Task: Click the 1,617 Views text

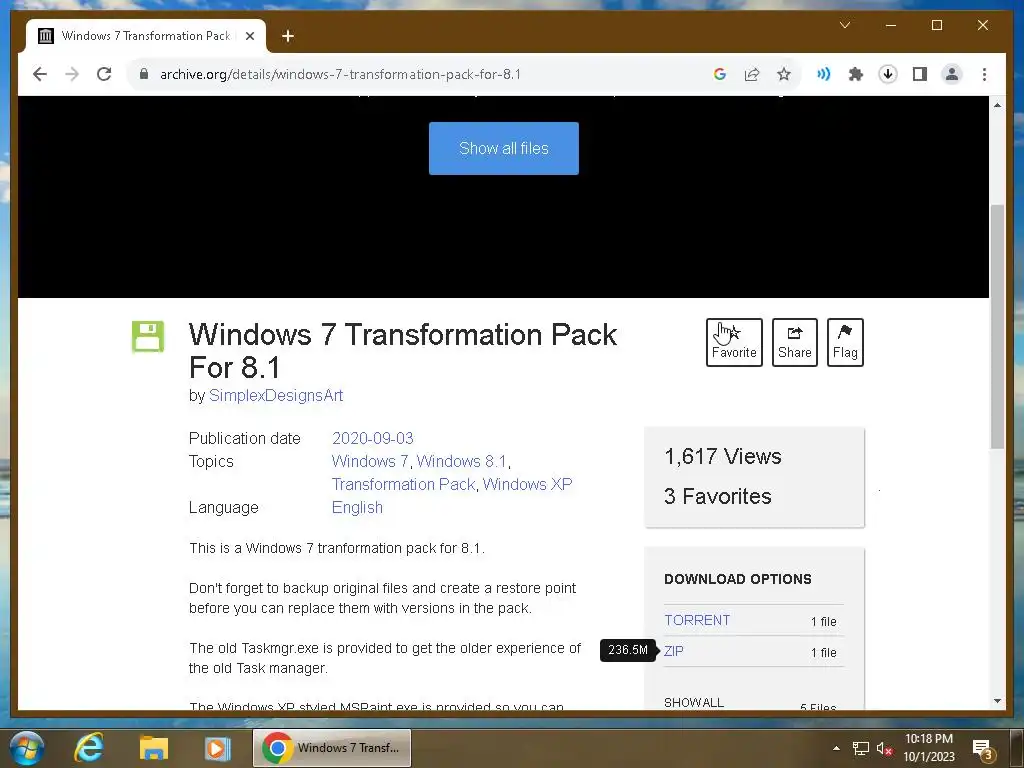Action: (x=722, y=456)
